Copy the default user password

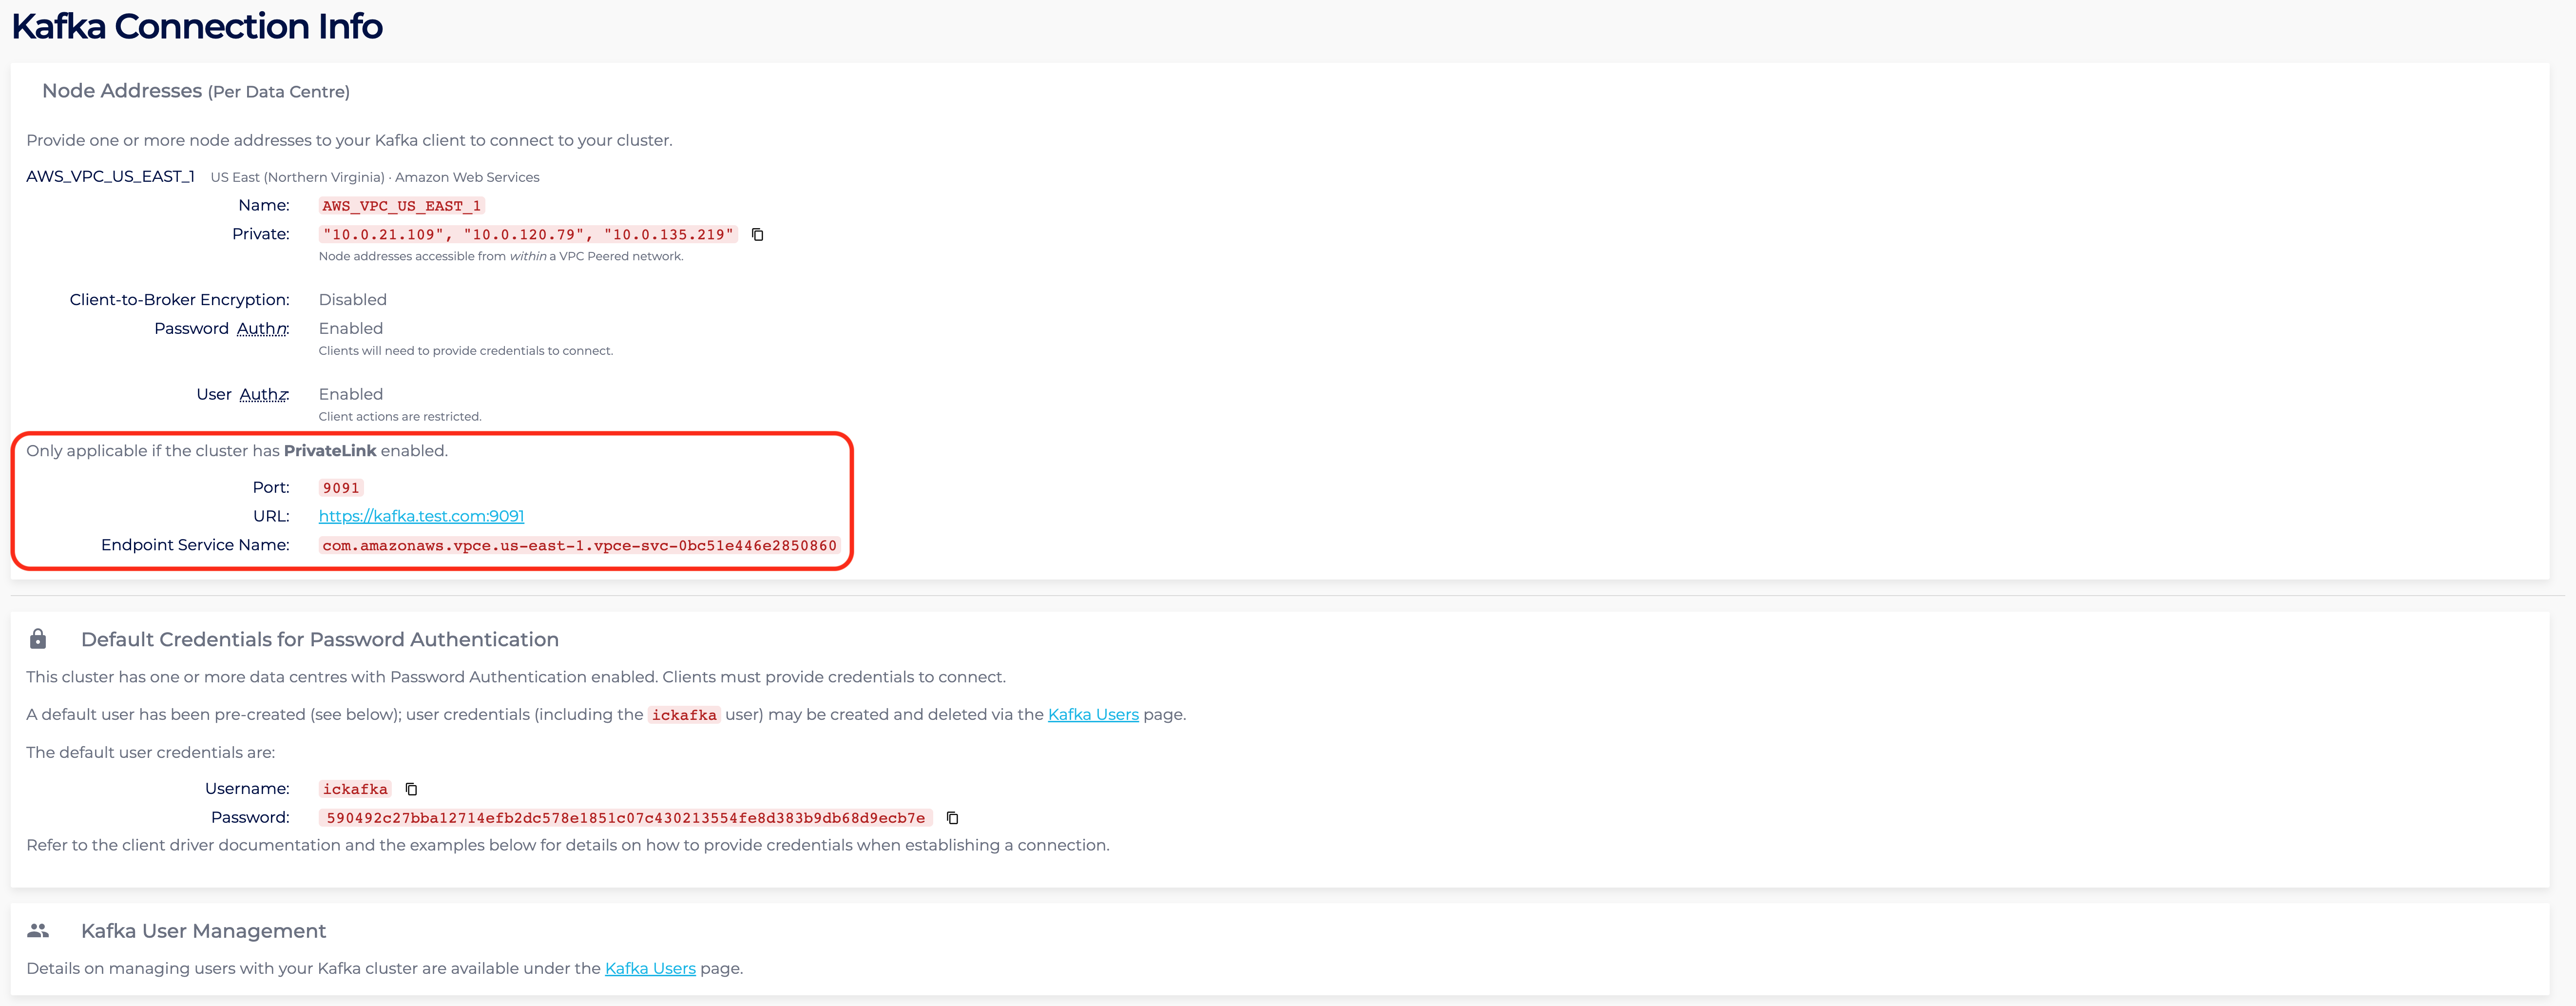click(x=953, y=818)
